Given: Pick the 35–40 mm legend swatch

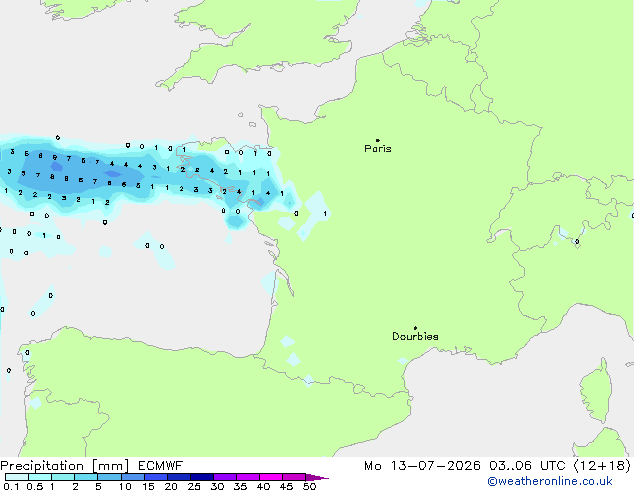Looking at the screenshot, I should pyautogui.click(x=248, y=477).
